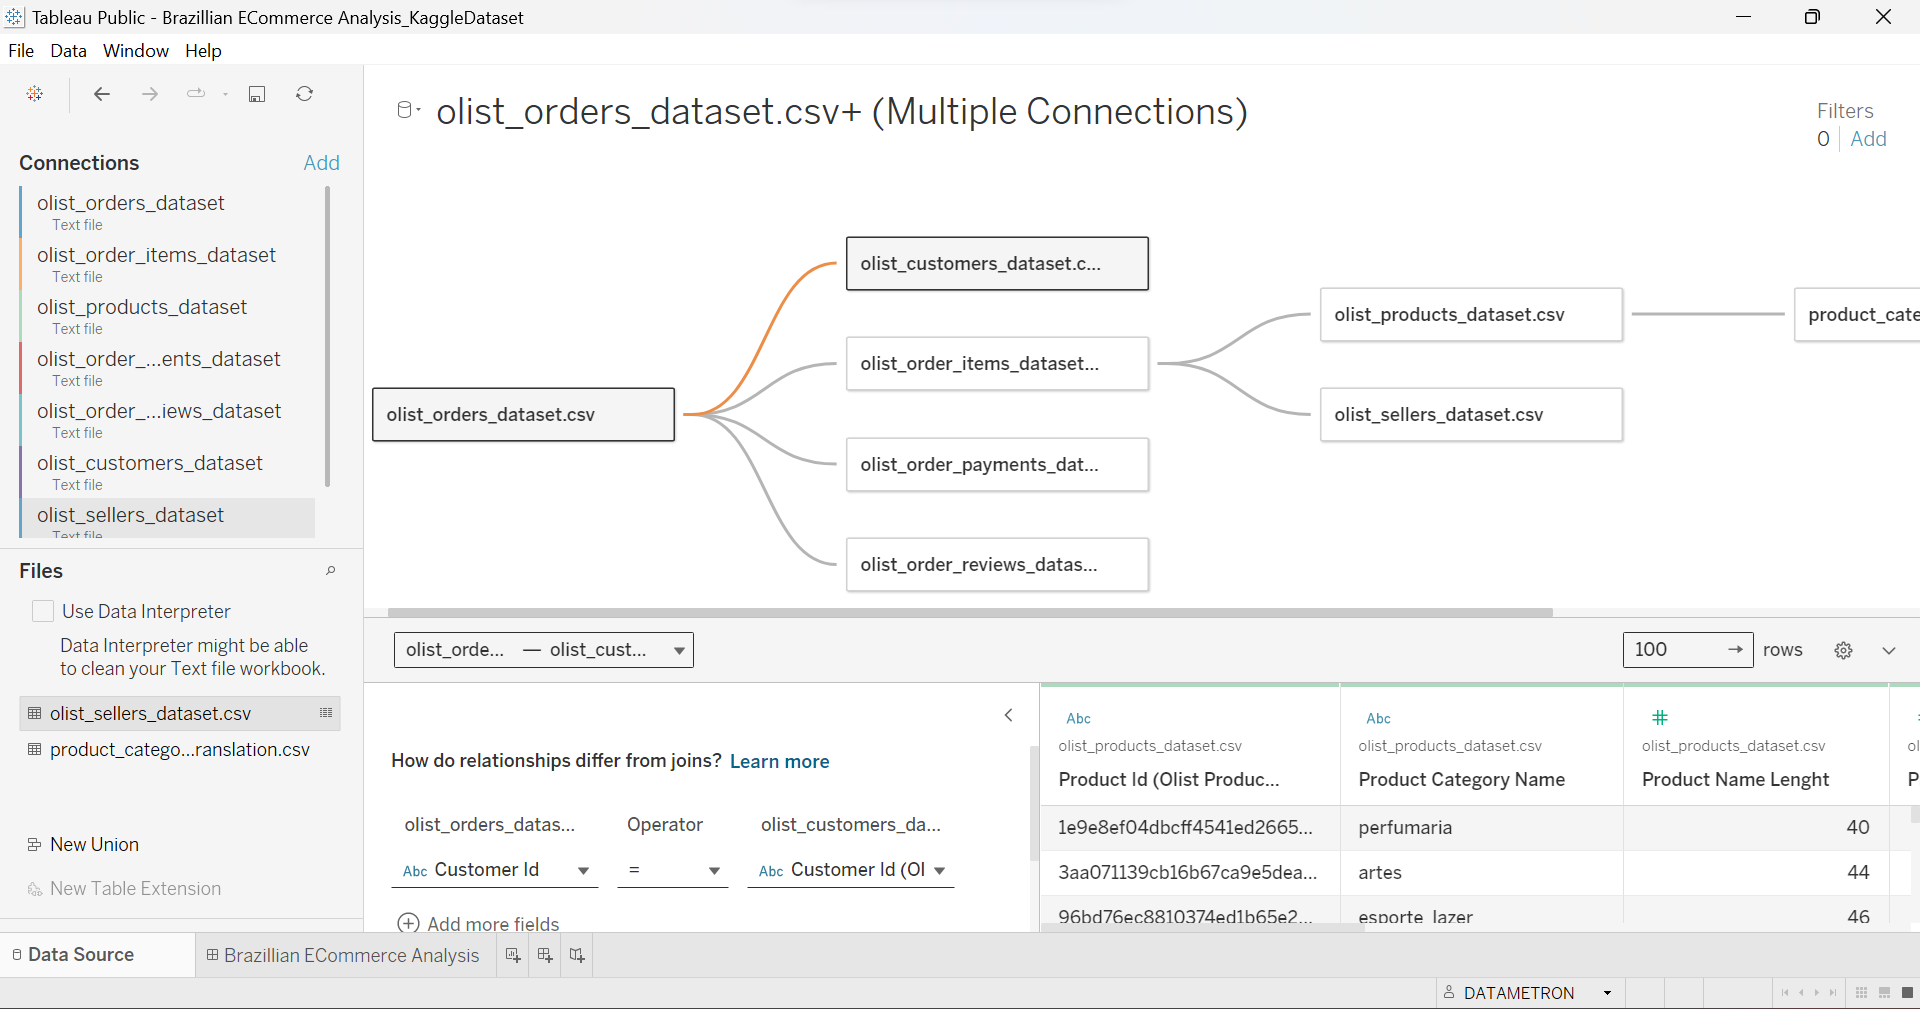
Task: Click the replay animation icon in toolbar
Action: click(196, 93)
